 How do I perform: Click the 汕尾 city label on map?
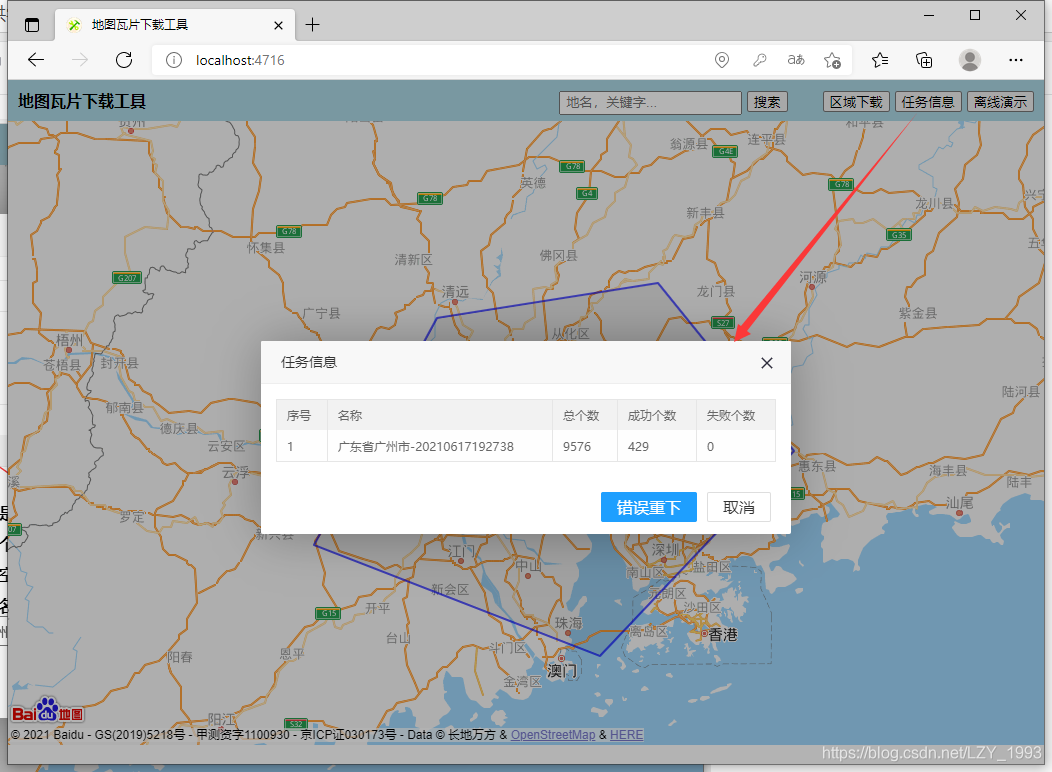[959, 502]
